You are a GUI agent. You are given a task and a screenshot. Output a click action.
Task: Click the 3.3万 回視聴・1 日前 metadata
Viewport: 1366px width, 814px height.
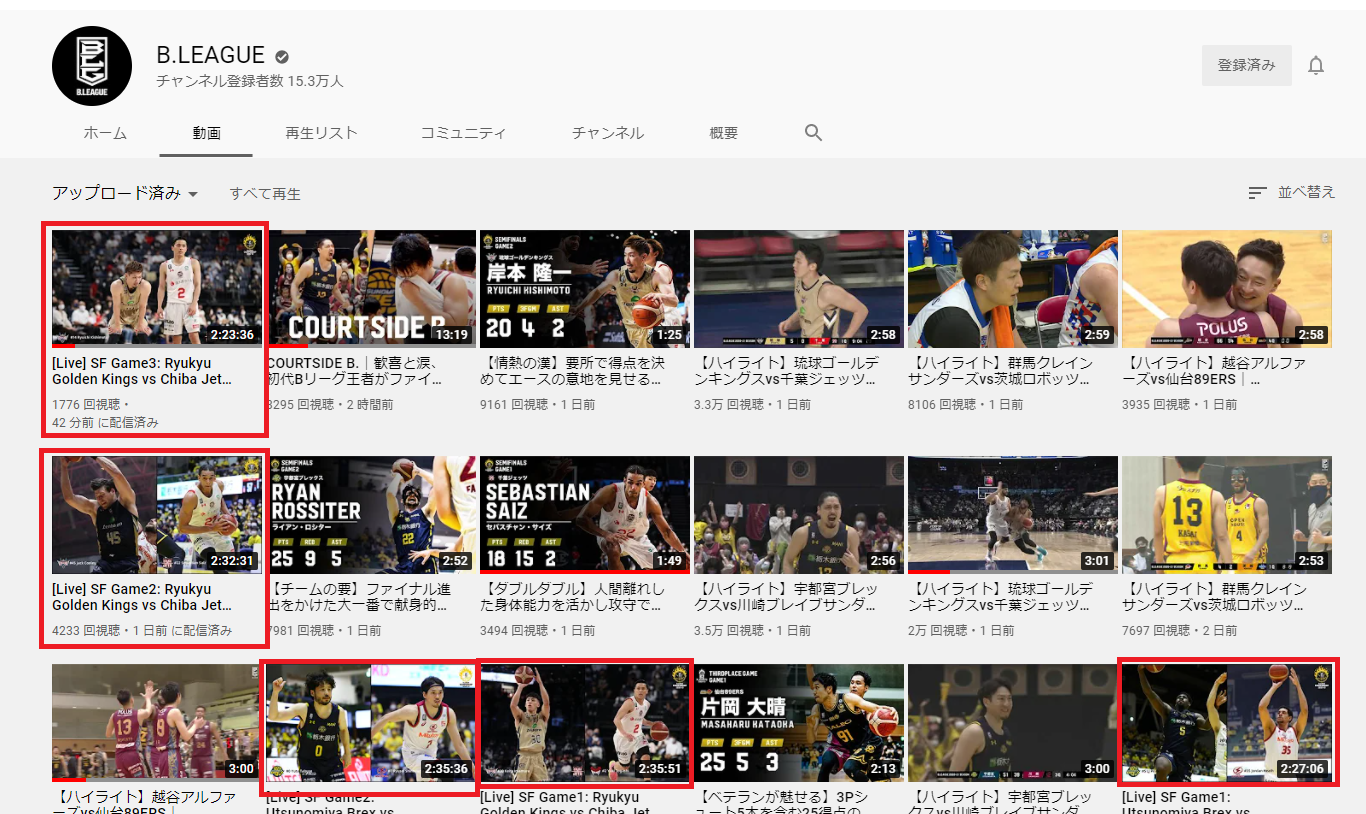tap(752, 405)
